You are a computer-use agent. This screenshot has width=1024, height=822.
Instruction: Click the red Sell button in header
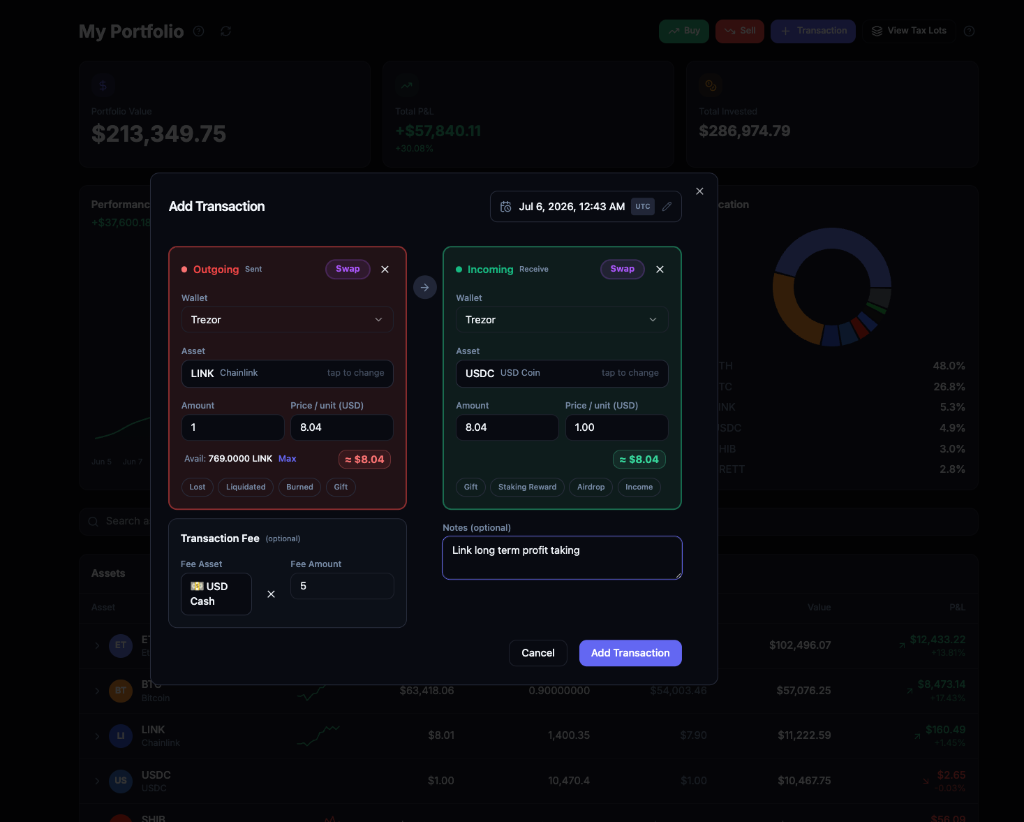coord(740,31)
